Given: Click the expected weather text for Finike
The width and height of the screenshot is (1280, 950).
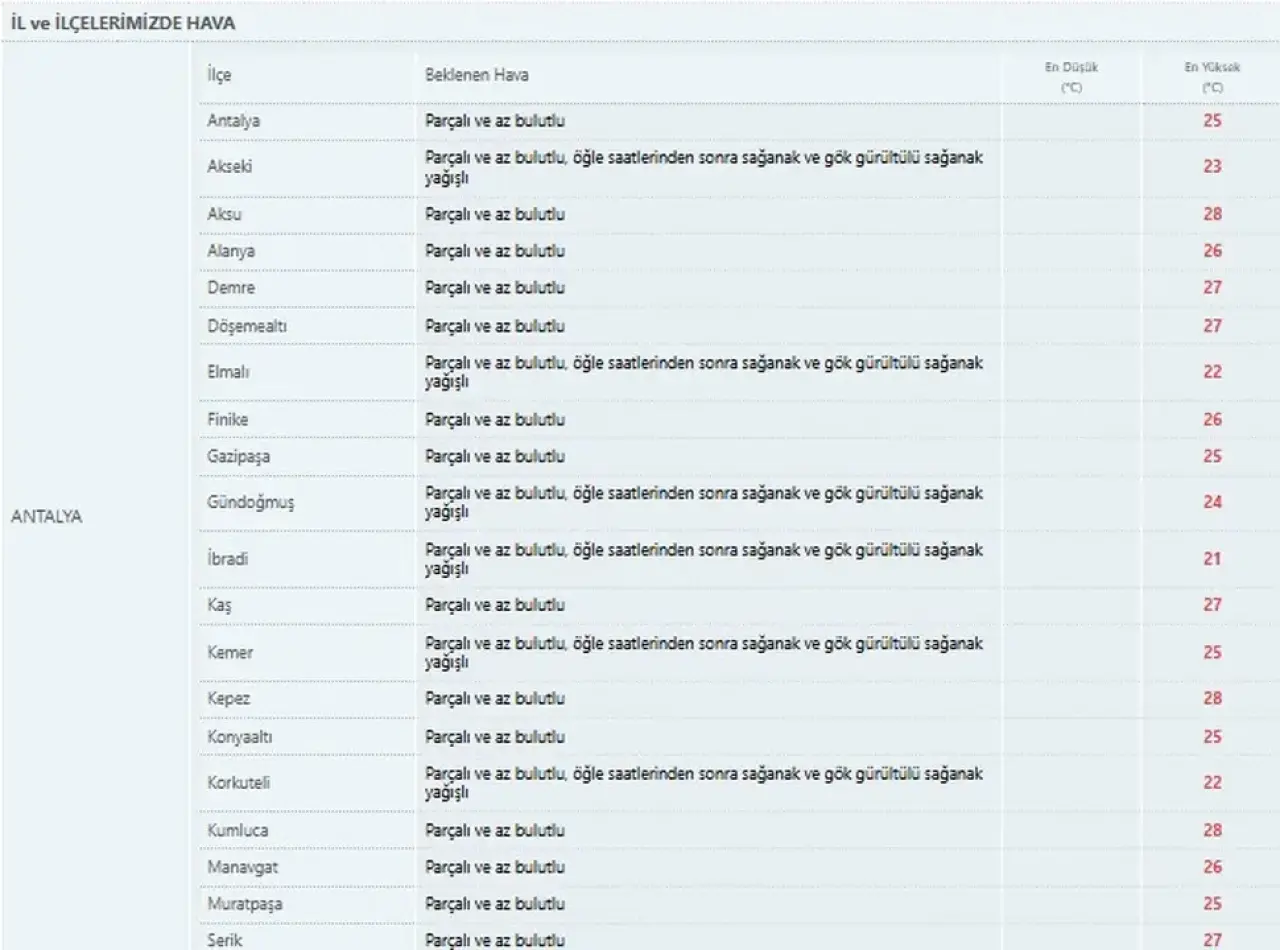Looking at the screenshot, I should tap(494, 420).
